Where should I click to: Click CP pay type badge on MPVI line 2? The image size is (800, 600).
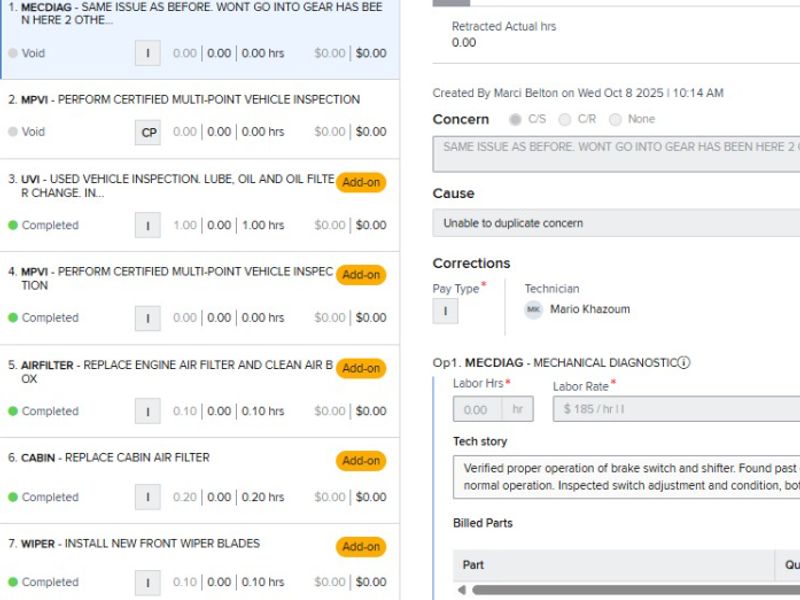(148, 132)
